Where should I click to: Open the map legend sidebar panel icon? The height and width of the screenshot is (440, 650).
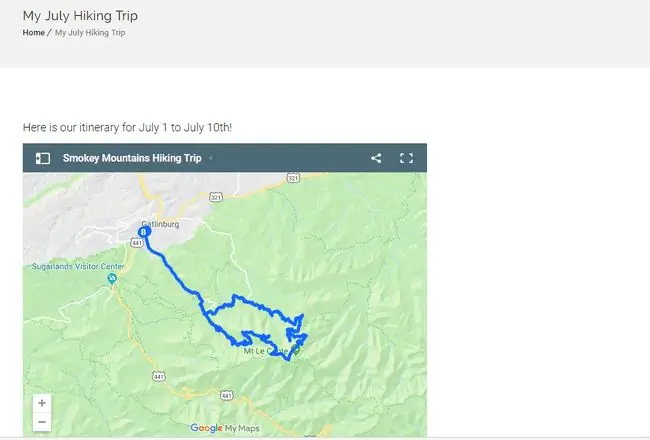click(43, 158)
